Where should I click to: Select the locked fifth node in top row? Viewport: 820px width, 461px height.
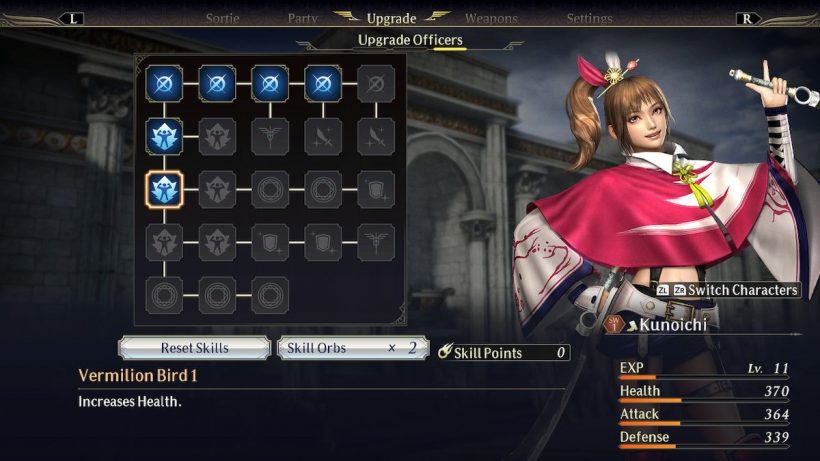376,84
